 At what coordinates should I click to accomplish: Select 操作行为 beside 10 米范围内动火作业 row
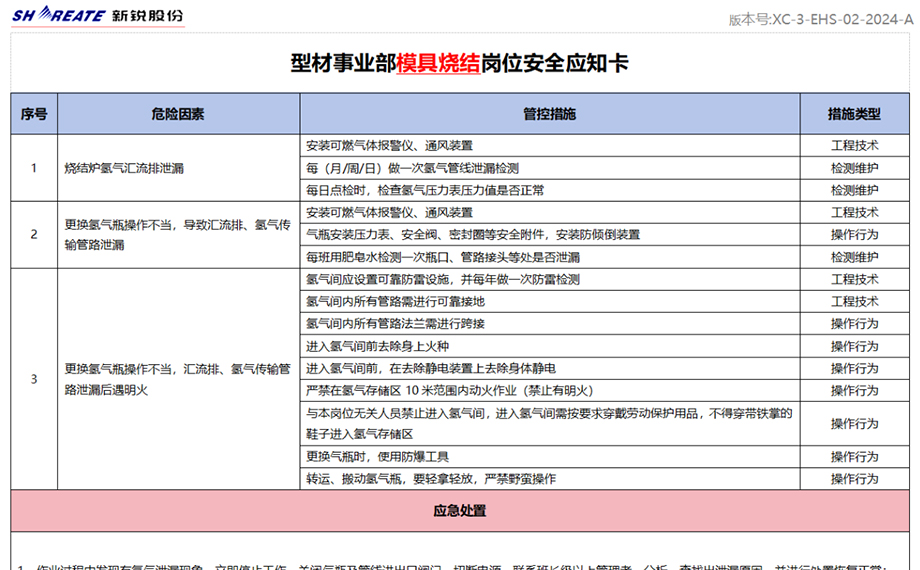pos(854,391)
